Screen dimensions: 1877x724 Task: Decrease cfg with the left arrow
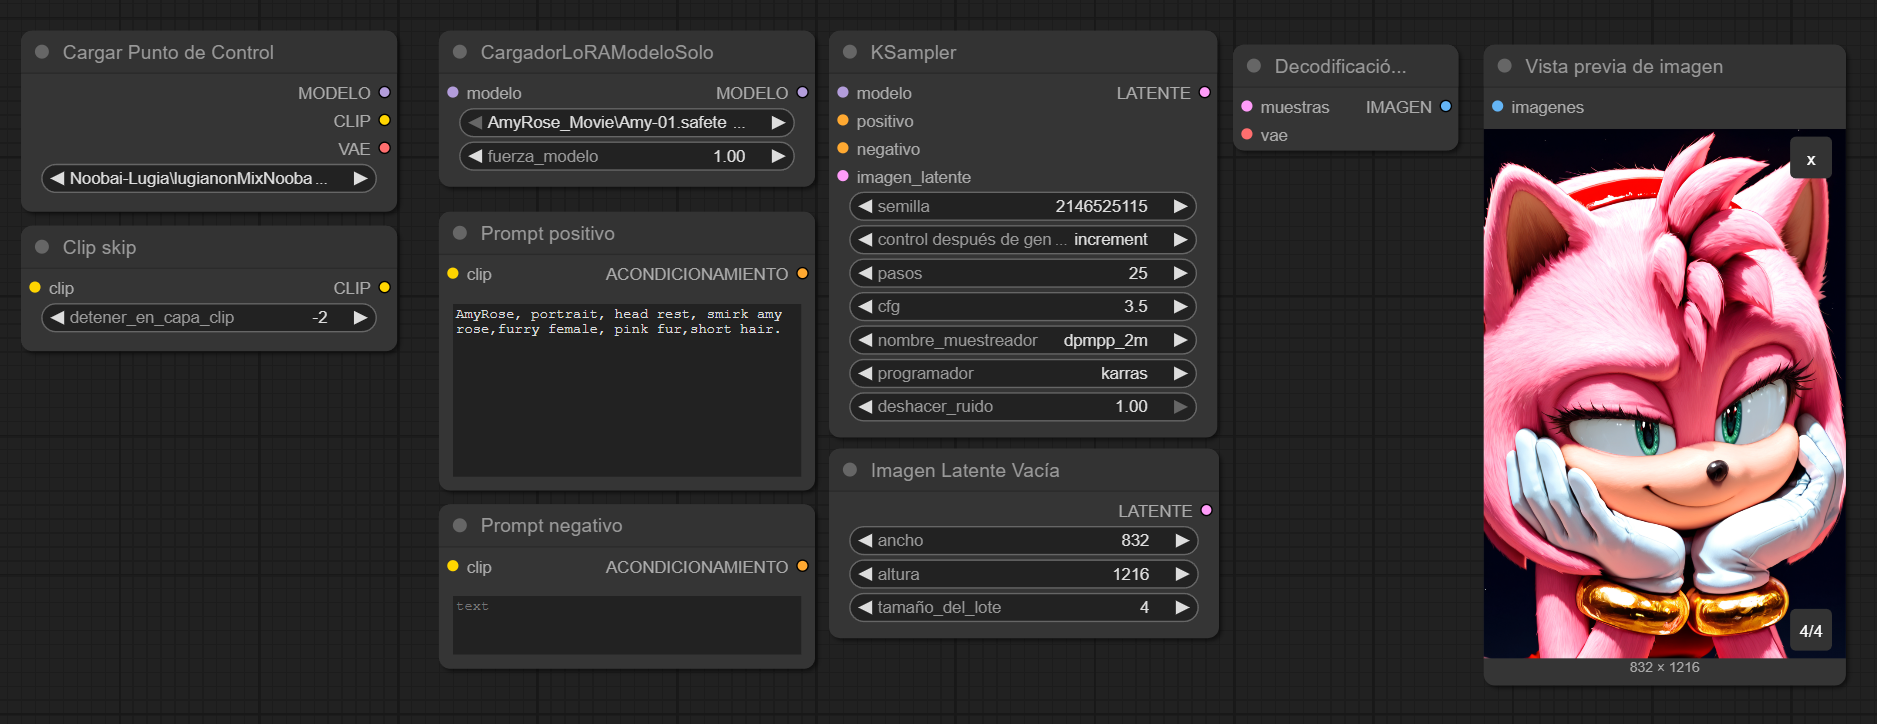[x=866, y=306]
